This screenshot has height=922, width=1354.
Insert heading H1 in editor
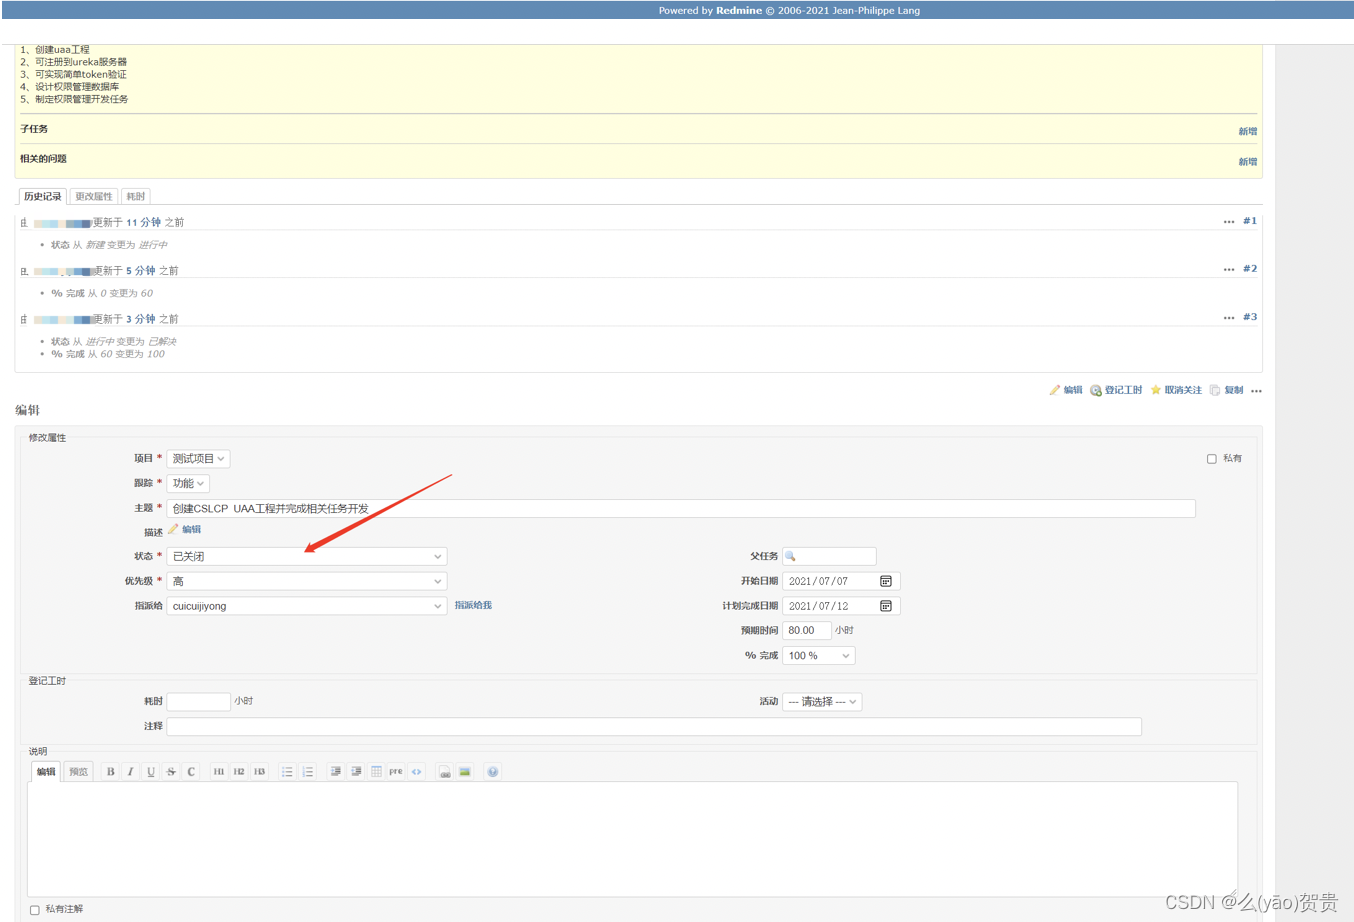[x=218, y=772]
